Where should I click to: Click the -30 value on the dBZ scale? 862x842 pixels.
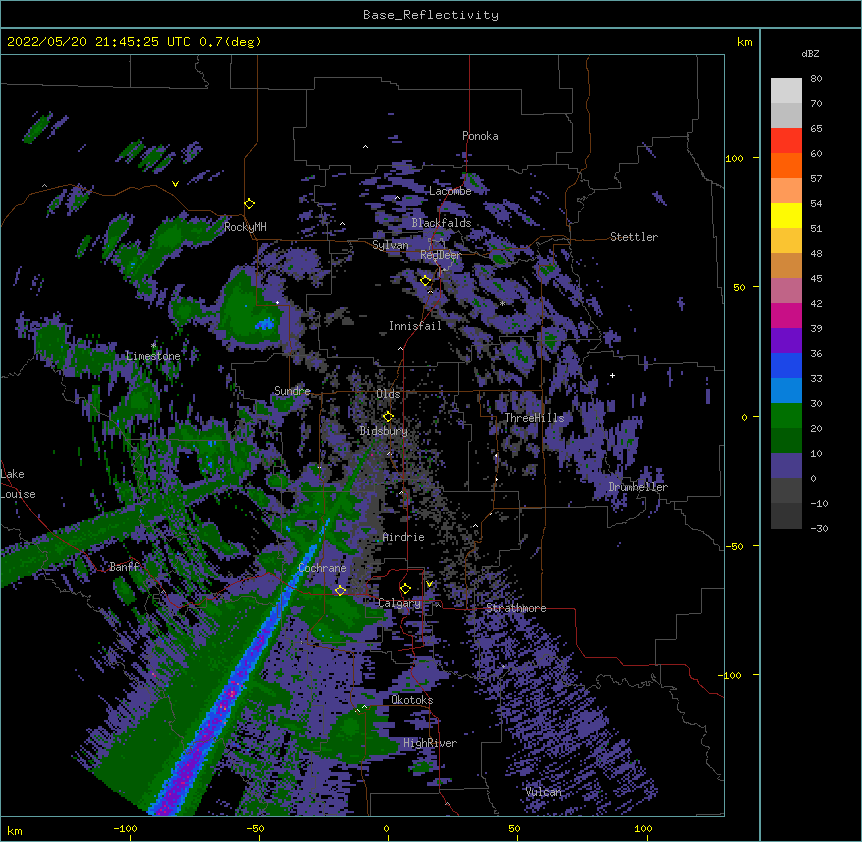[819, 529]
